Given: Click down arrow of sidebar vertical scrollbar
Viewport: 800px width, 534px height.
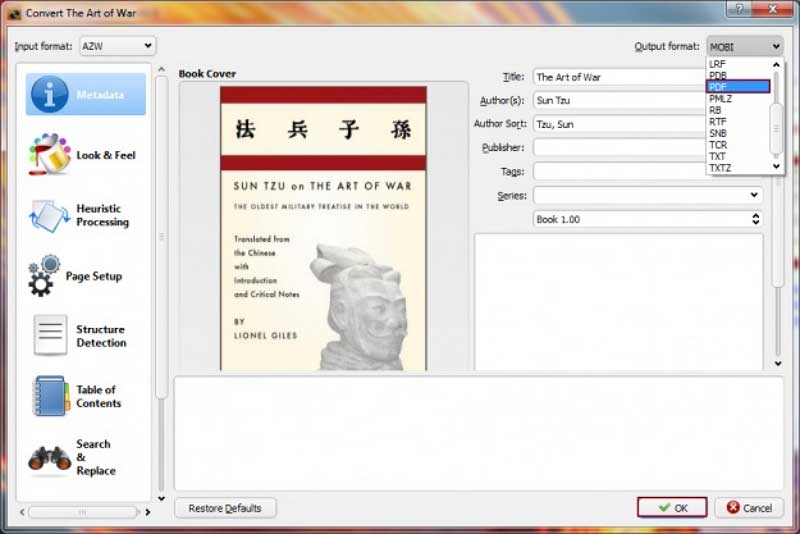Looking at the screenshot, I should [161, 498].
